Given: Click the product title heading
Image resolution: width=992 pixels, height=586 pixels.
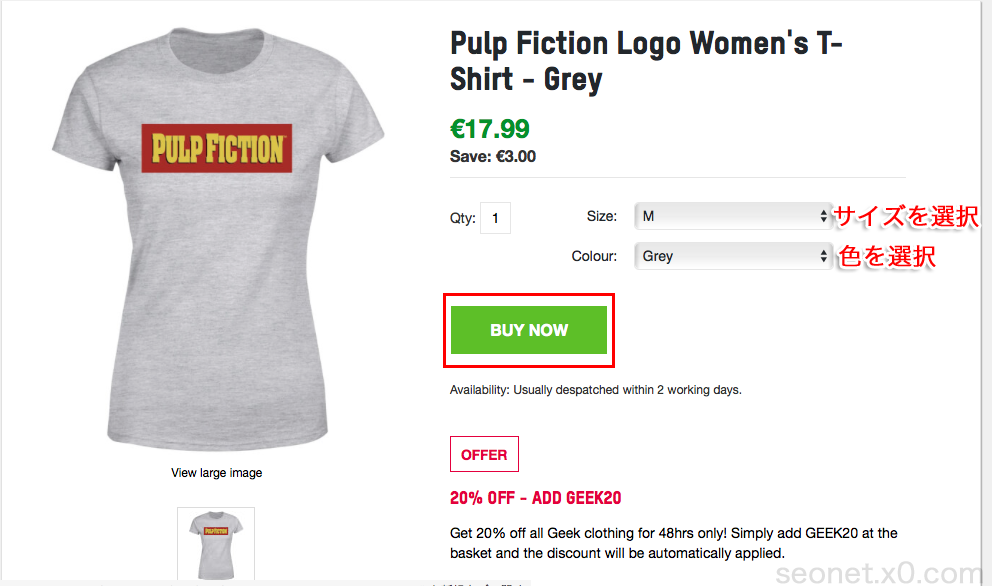Looking at the screenshot, I should [647, 61].
